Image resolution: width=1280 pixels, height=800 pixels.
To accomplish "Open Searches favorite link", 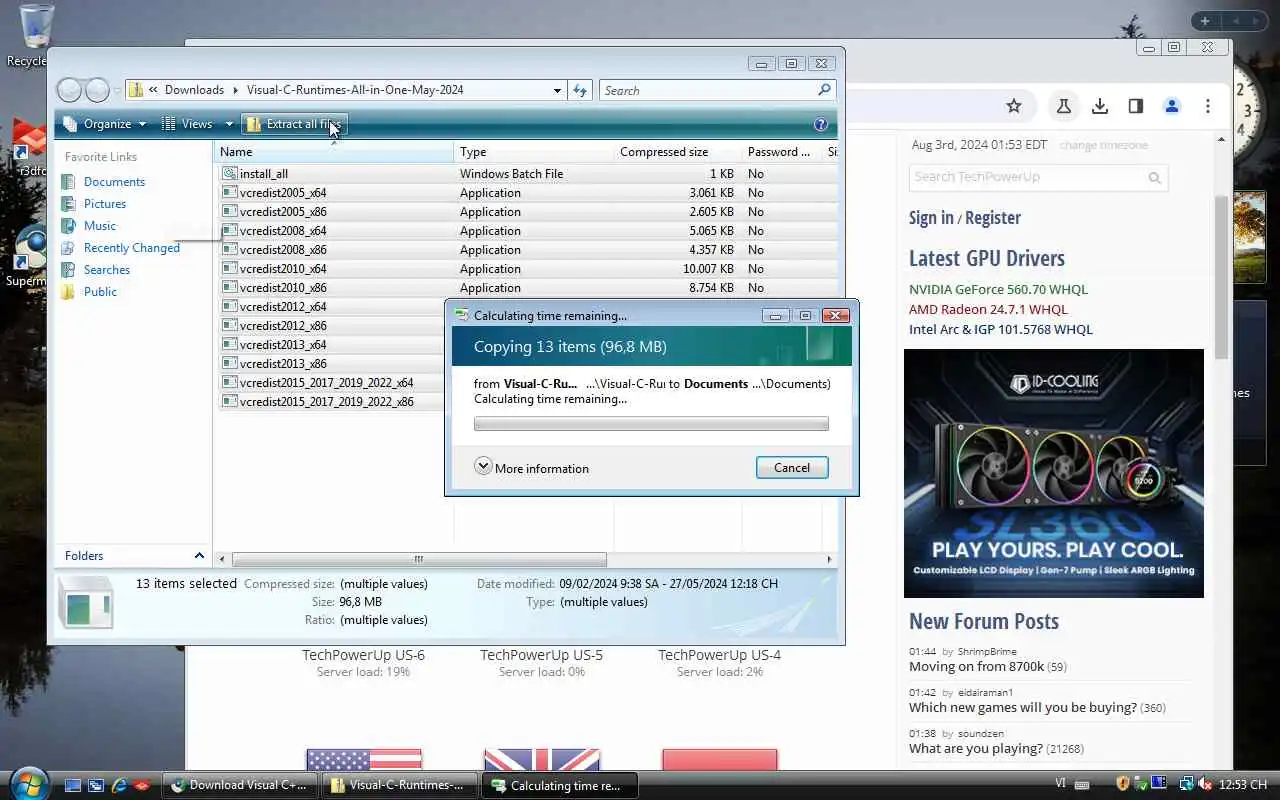I will (x=107, y=270).
